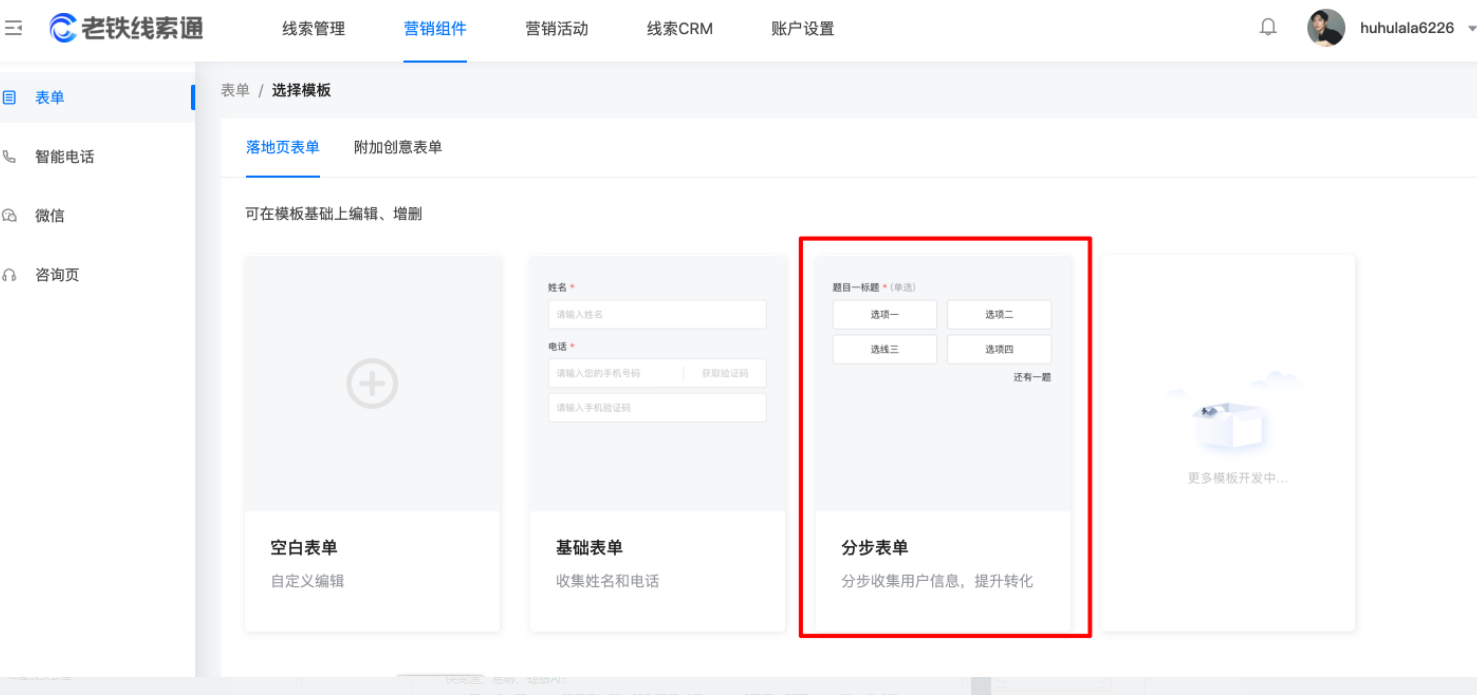Expand 还有一题 in the step form

[x=1030, y=377]
